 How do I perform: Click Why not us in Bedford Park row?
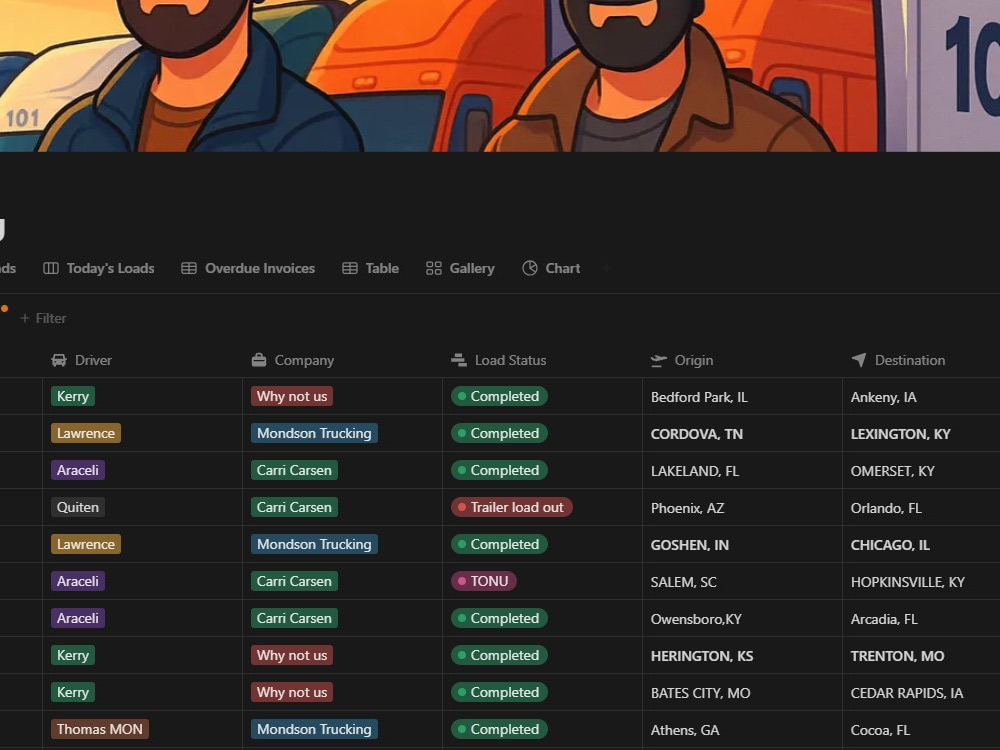tap(291, 396)
